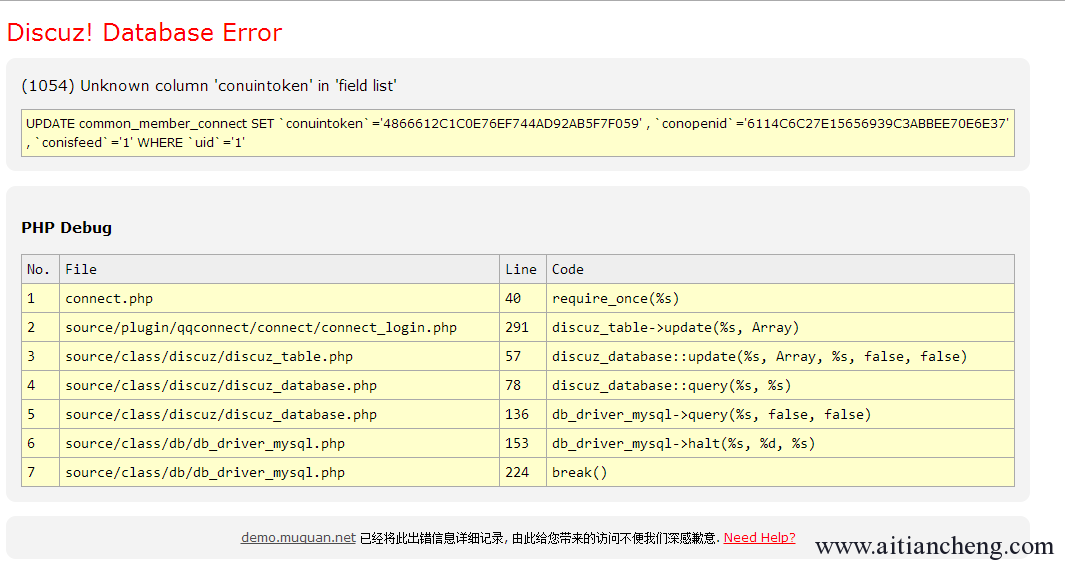Click row number 2 cell
The image size is (1065, 564).
pos(41,328)
